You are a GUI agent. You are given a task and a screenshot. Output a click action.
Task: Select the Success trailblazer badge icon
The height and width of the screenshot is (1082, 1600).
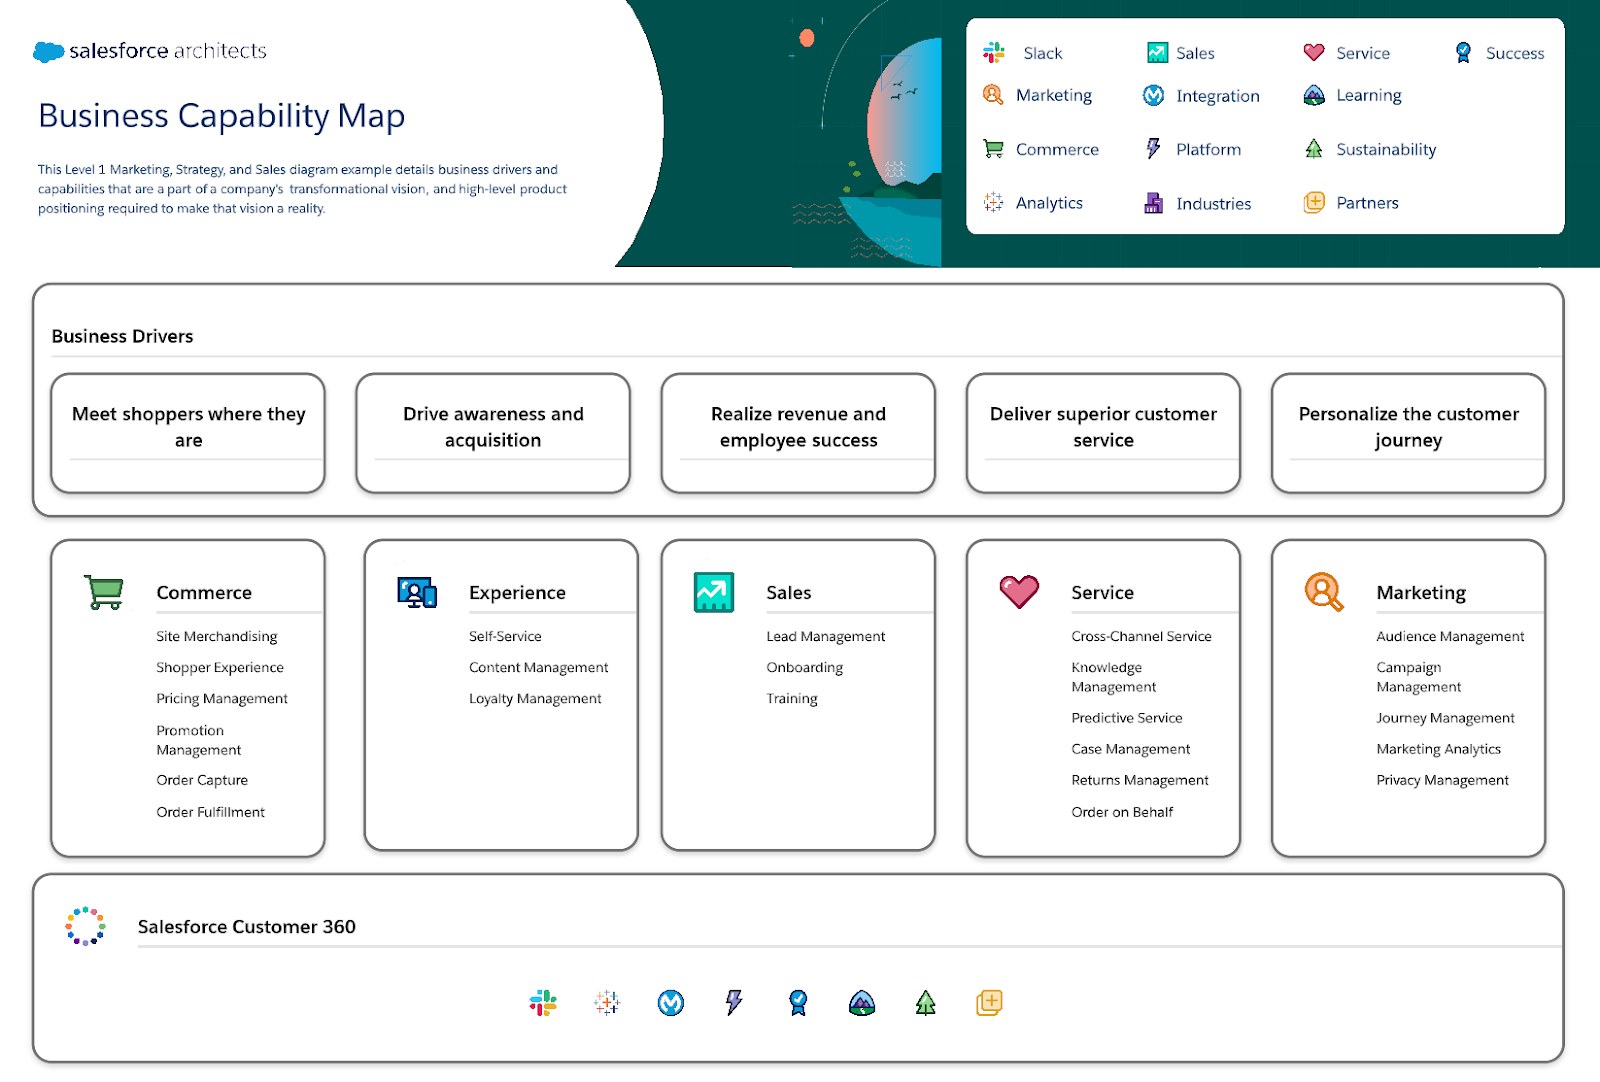(x=1464, y=51)
